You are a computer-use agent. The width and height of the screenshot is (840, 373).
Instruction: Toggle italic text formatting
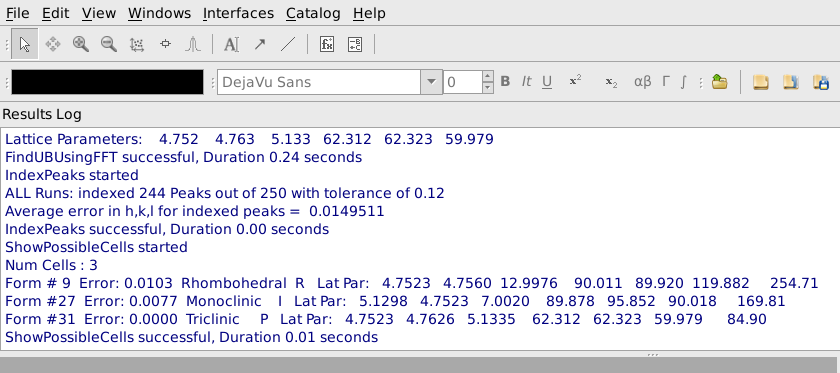527,82
